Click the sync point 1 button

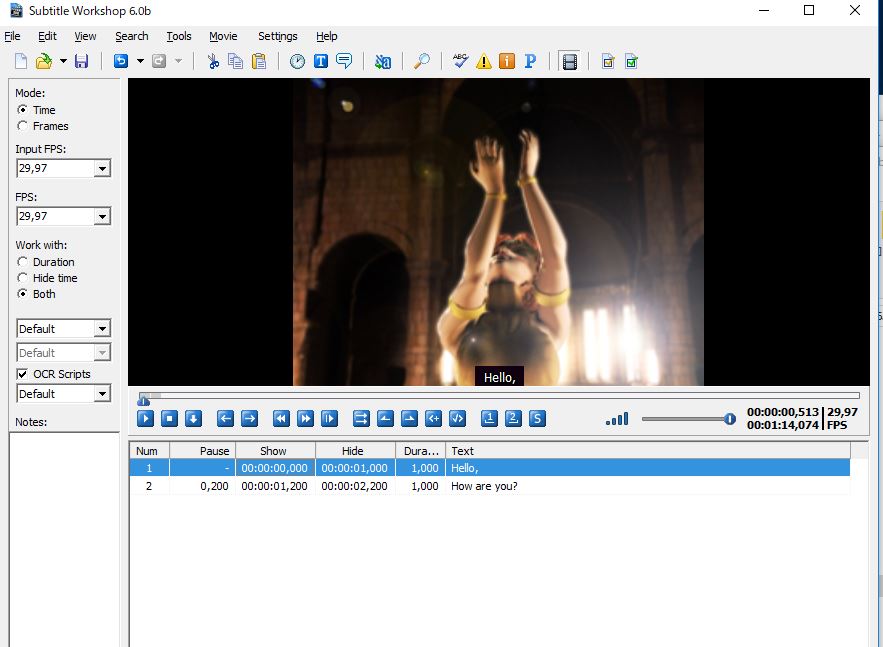(x=489, y=418)
